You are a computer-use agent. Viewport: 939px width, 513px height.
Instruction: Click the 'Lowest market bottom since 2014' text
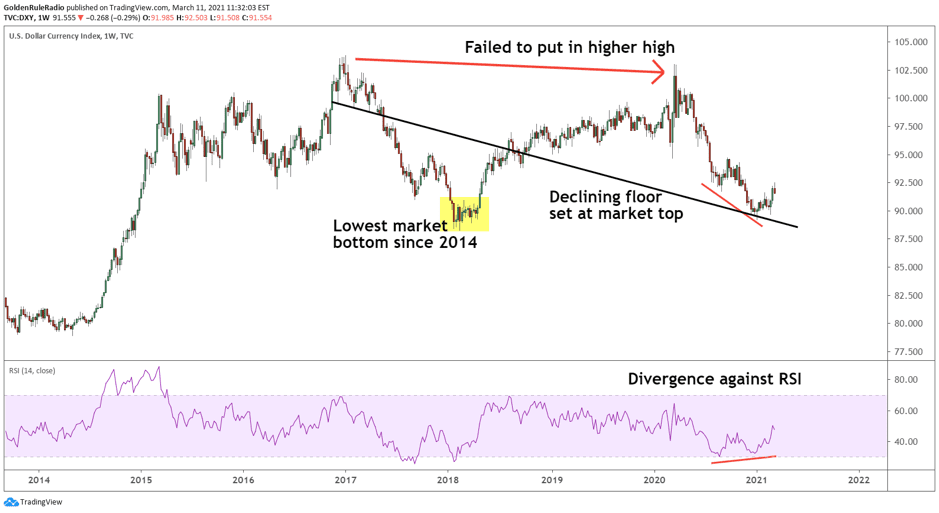[405, 233]
